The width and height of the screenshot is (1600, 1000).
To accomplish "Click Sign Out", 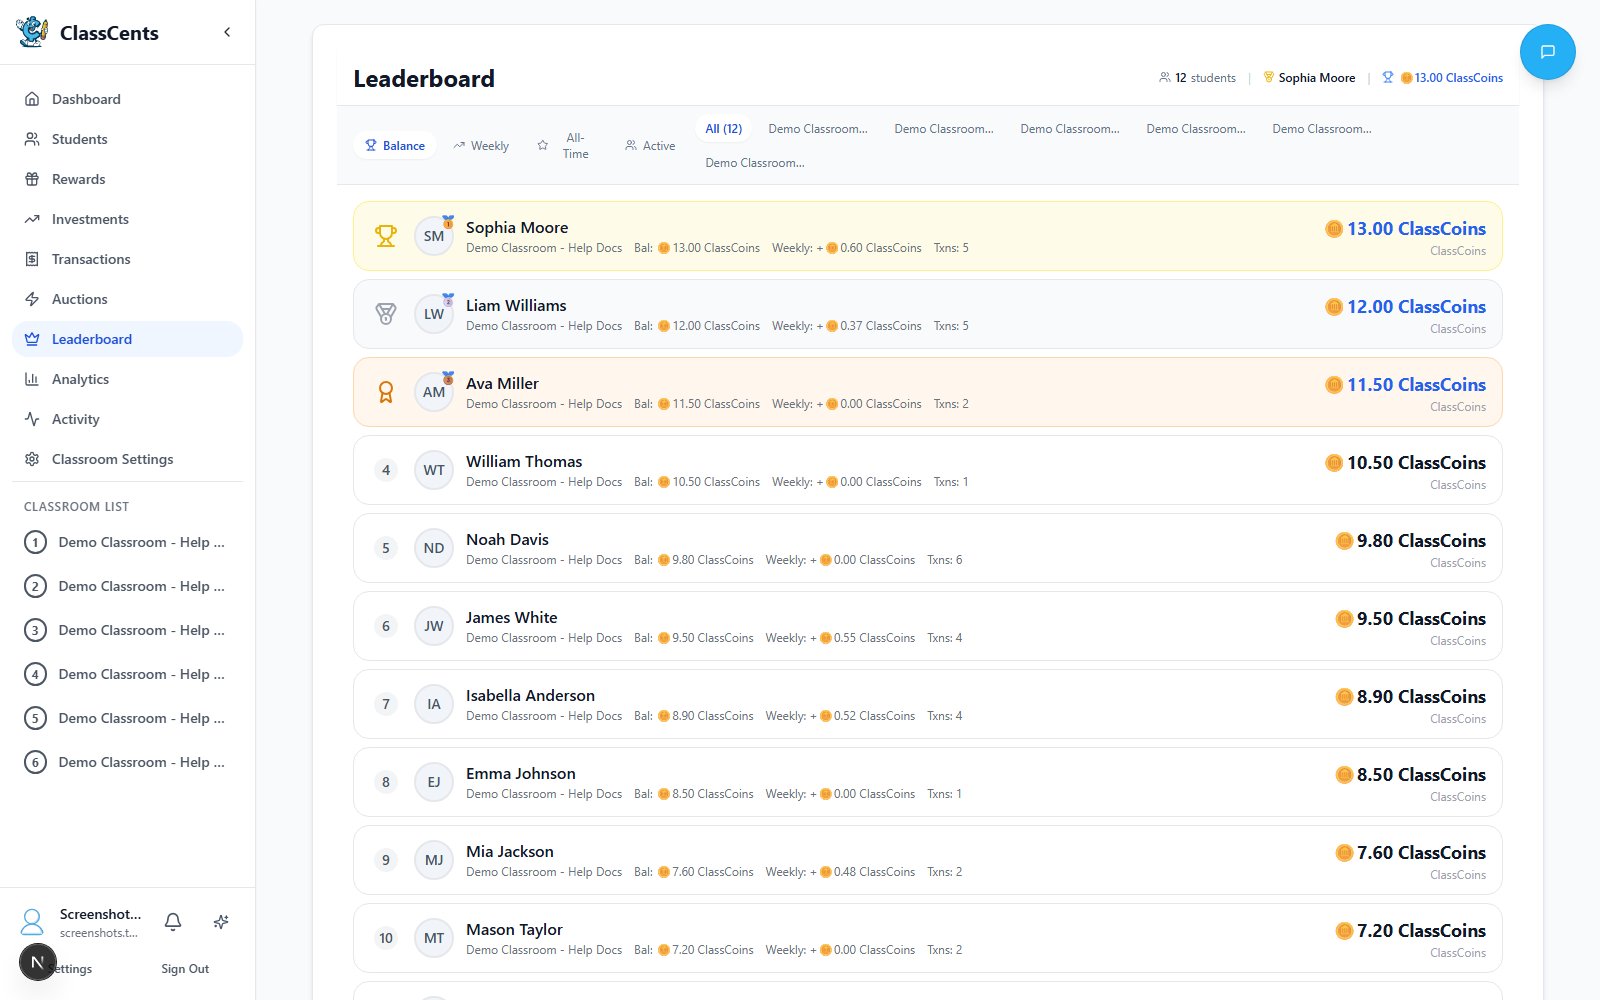I will 185,969.
